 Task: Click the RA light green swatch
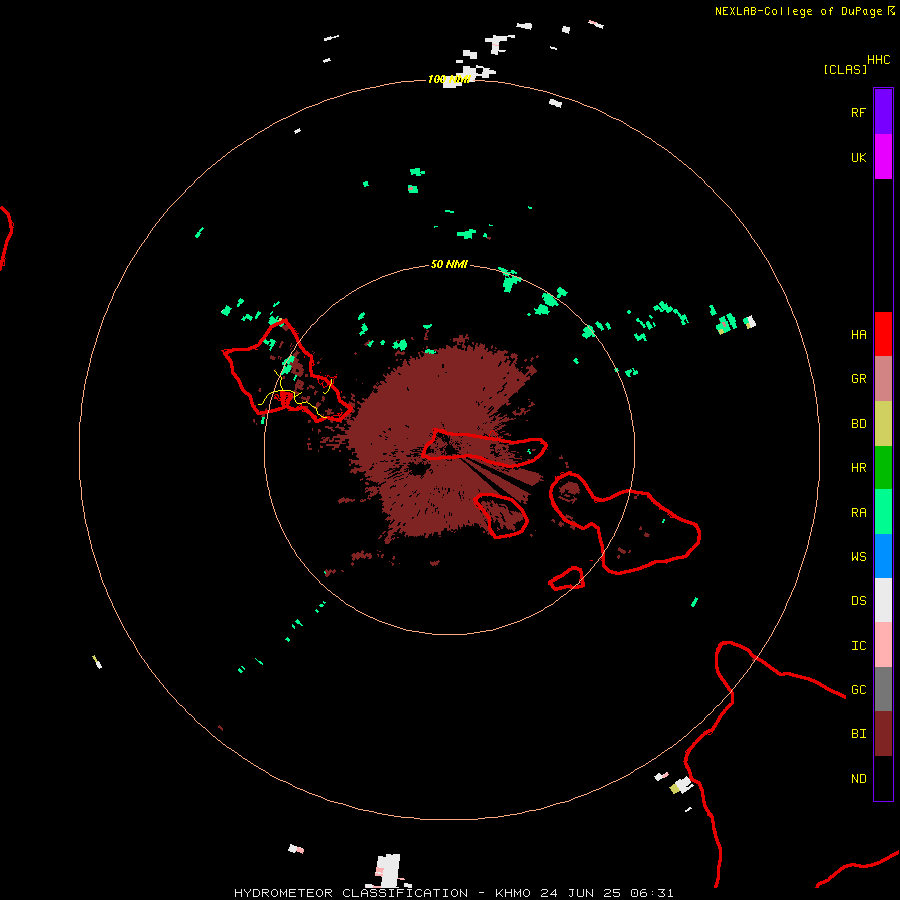pos(883,512)
